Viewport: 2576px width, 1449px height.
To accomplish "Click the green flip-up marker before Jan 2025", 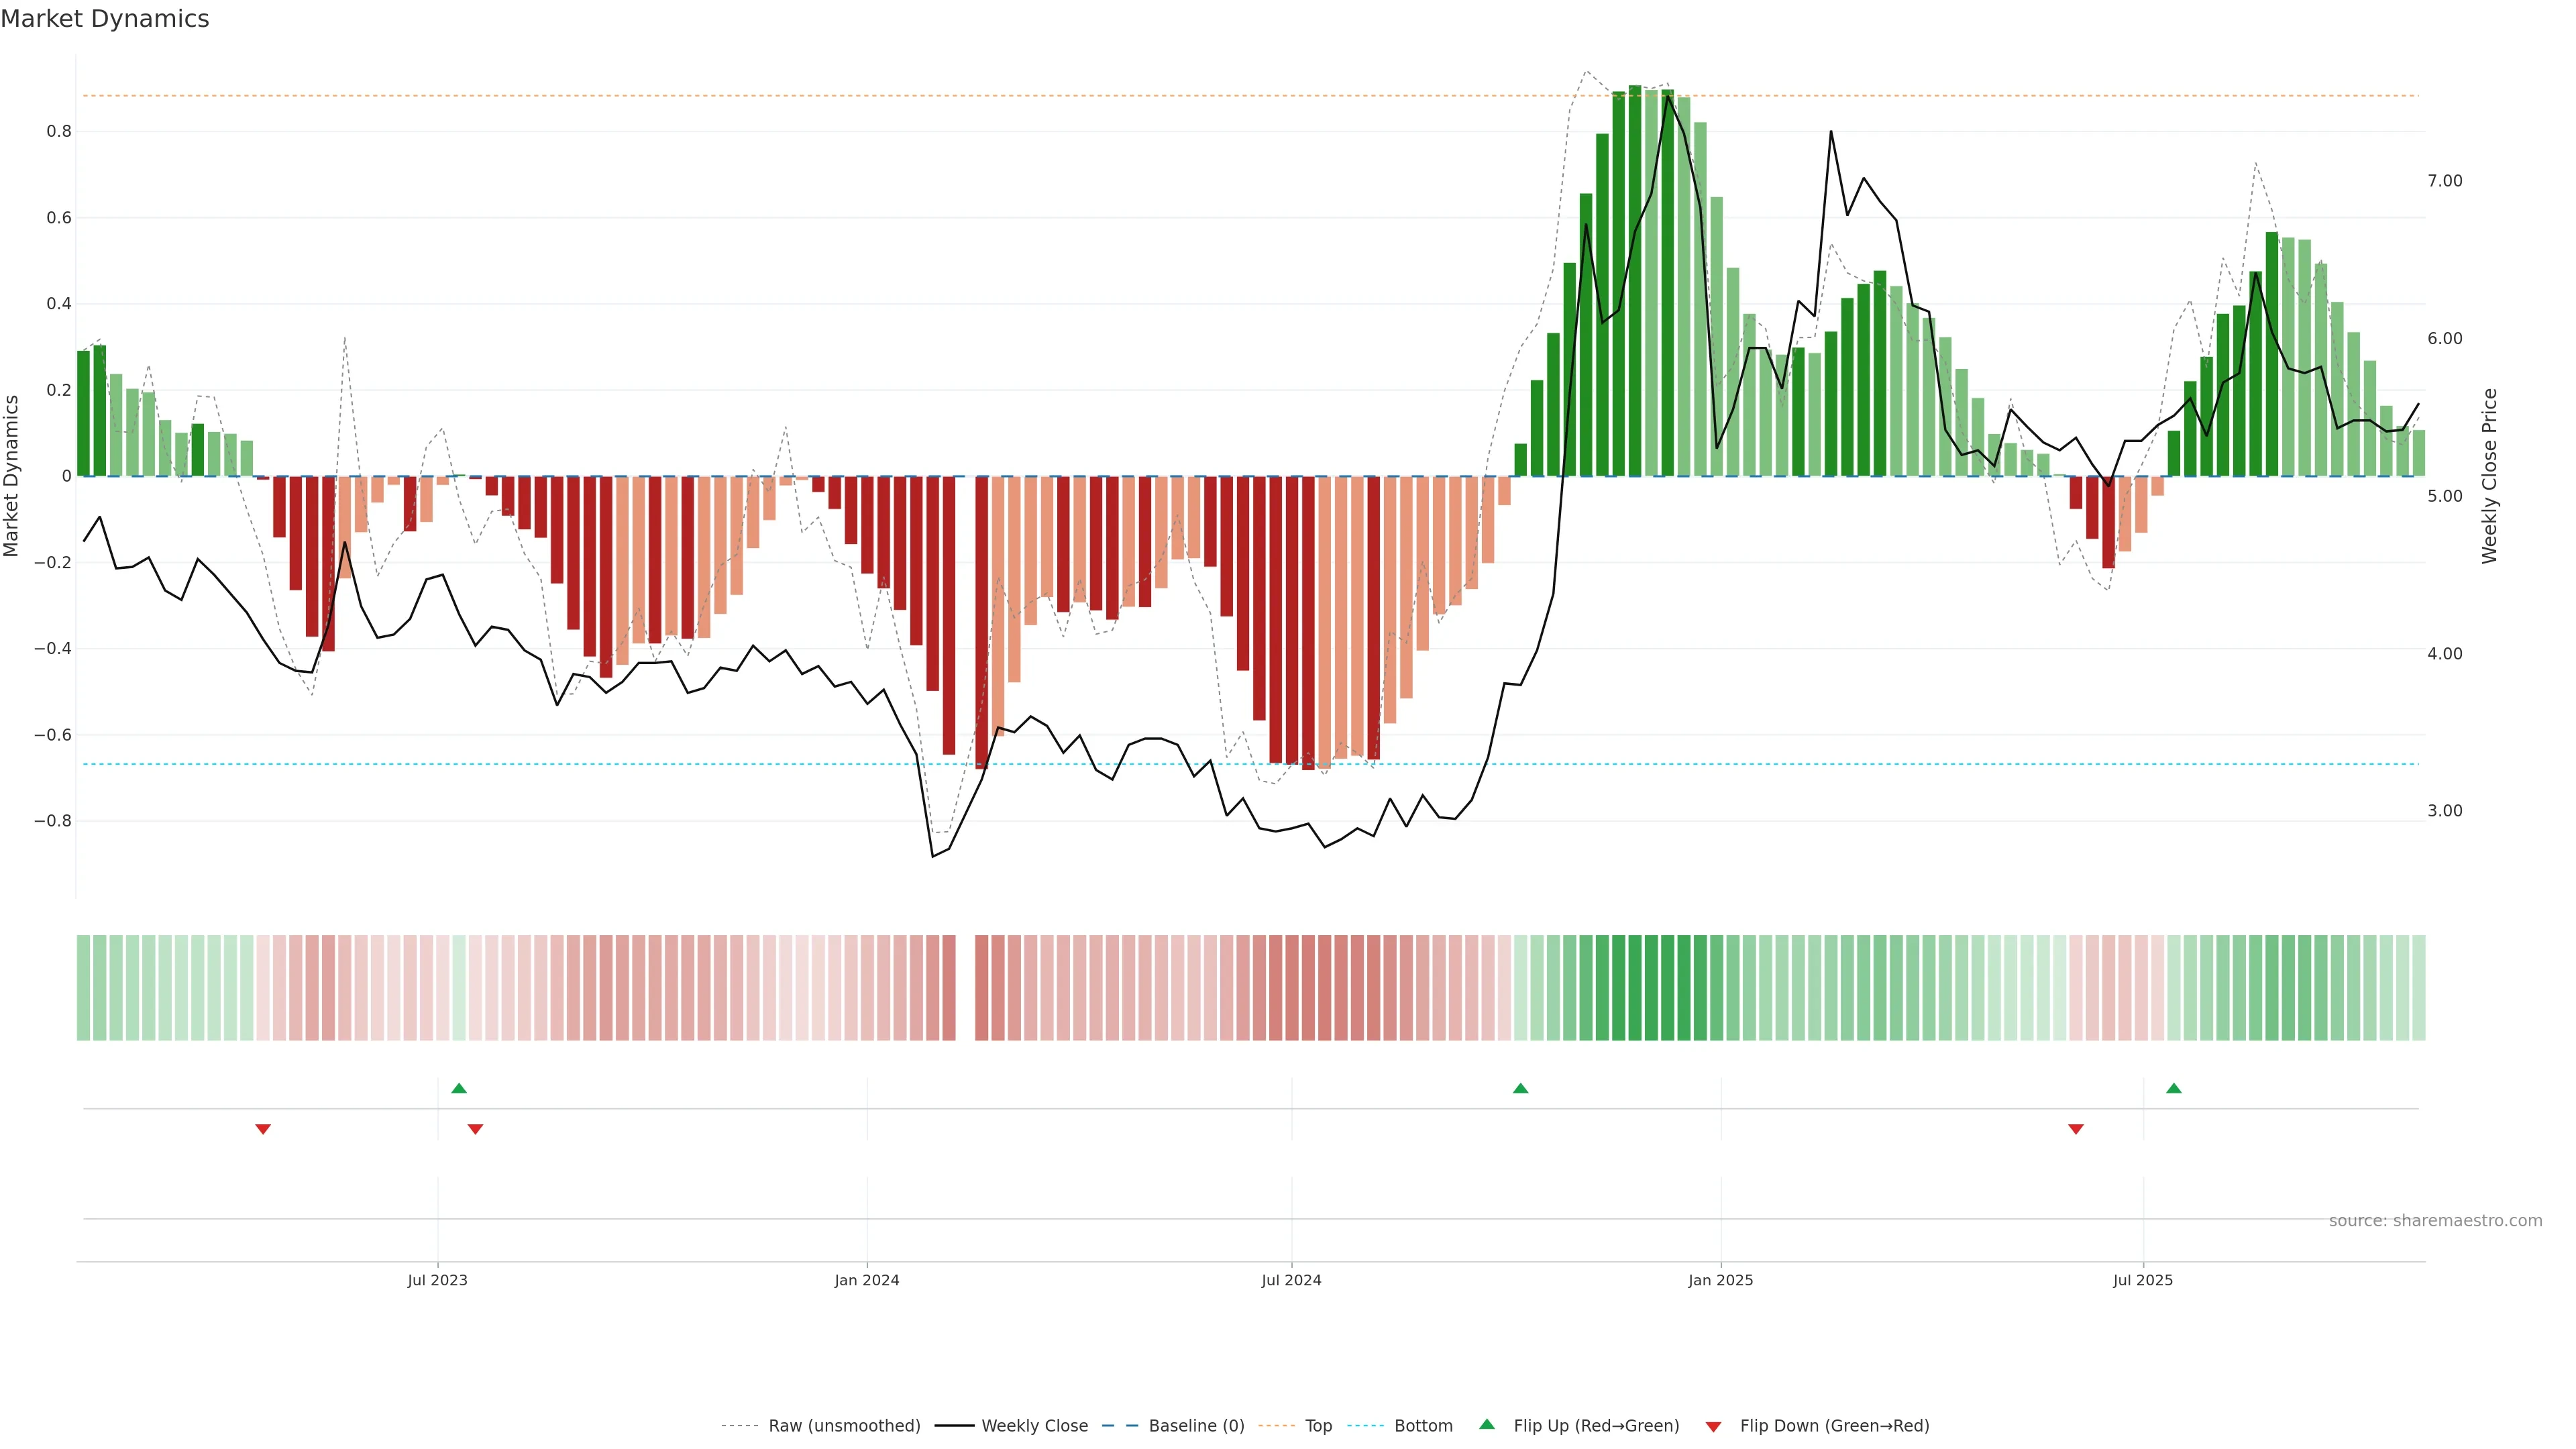I will (x=1520, y=1088).
